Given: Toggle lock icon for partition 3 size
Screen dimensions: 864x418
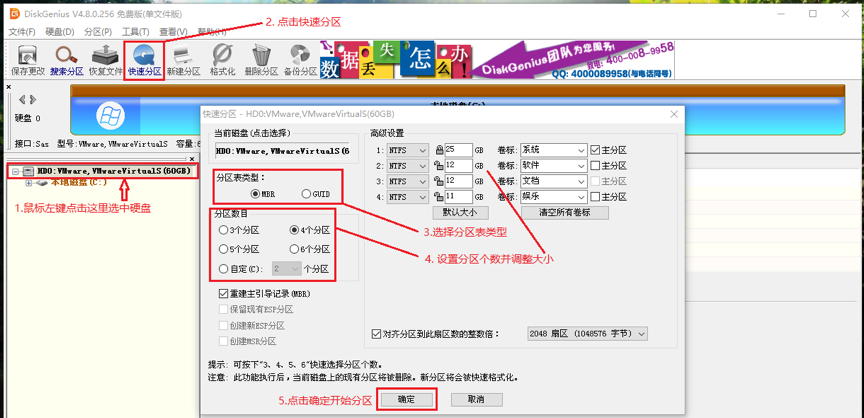Looking at the screenshot, I should point(439,181).
